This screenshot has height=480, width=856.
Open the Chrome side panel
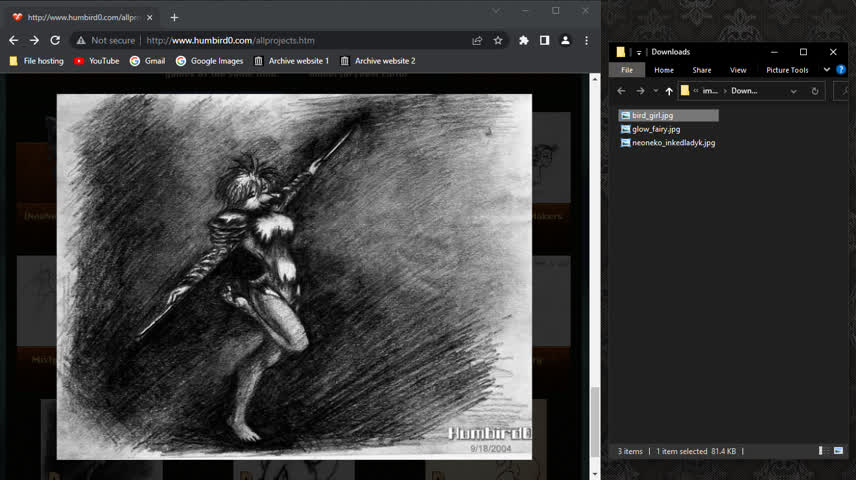[x=544, y=40]
